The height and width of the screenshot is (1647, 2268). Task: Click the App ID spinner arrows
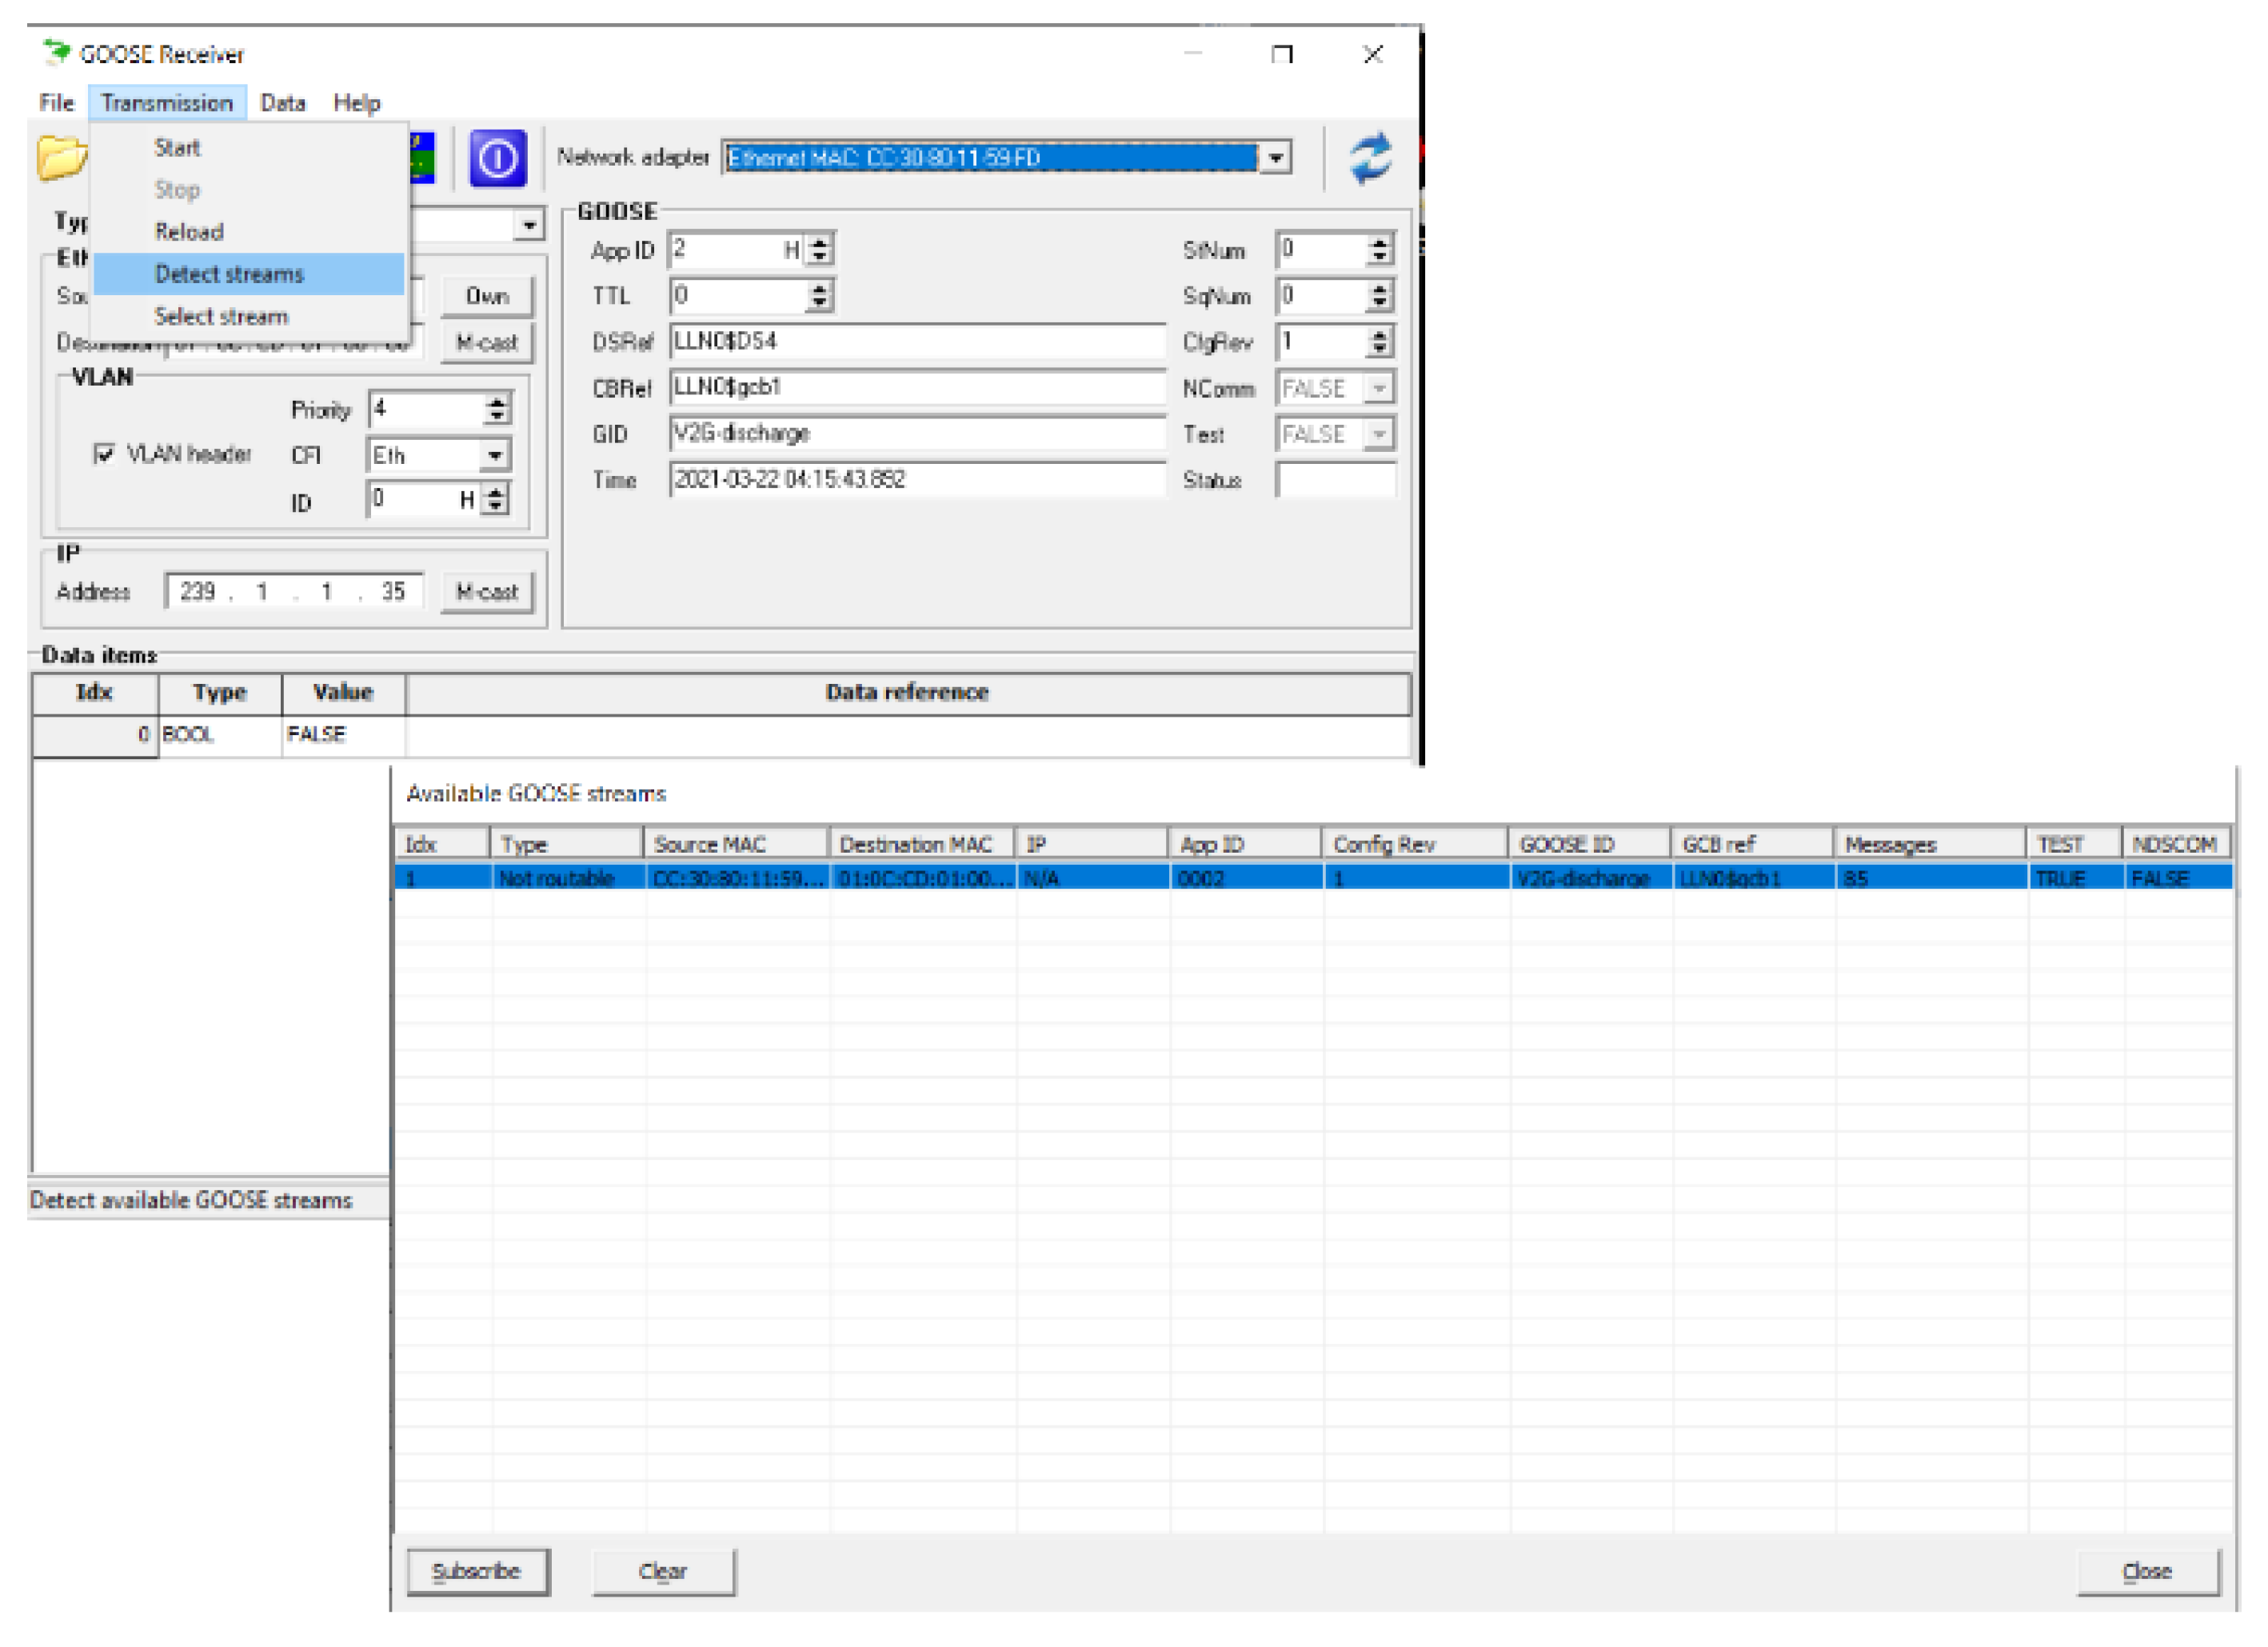(820, 249)
